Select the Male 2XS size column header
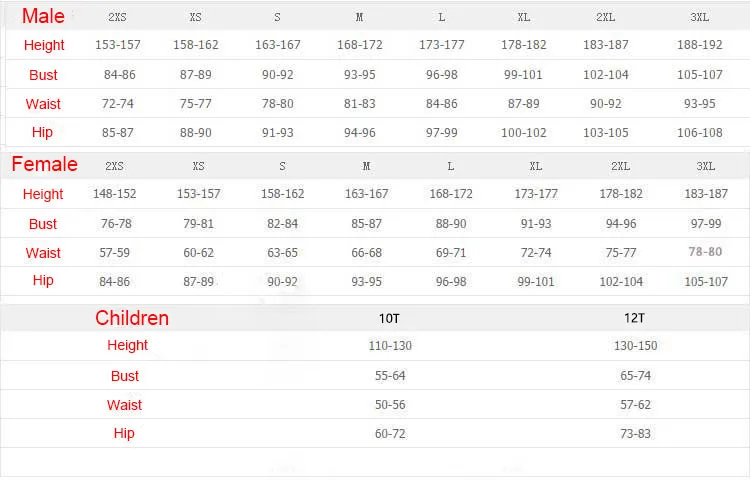This screenshot has width=750, height=480. 117,17
